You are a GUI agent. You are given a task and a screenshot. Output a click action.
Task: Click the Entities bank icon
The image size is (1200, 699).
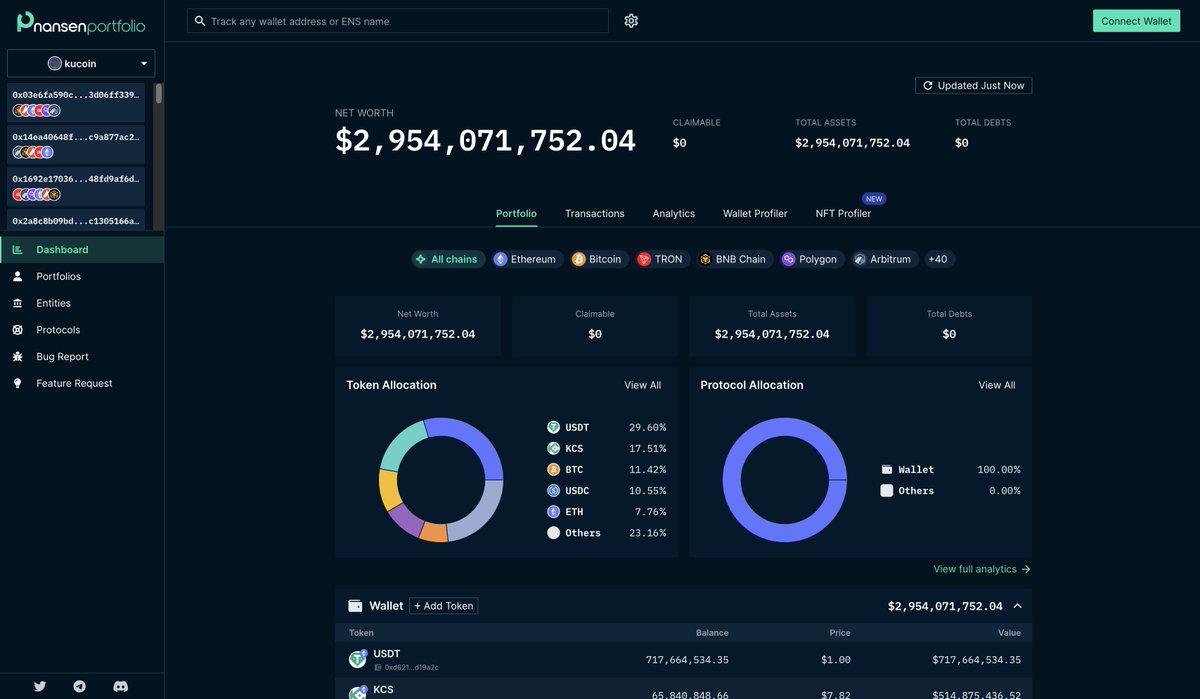coord(17,303)
